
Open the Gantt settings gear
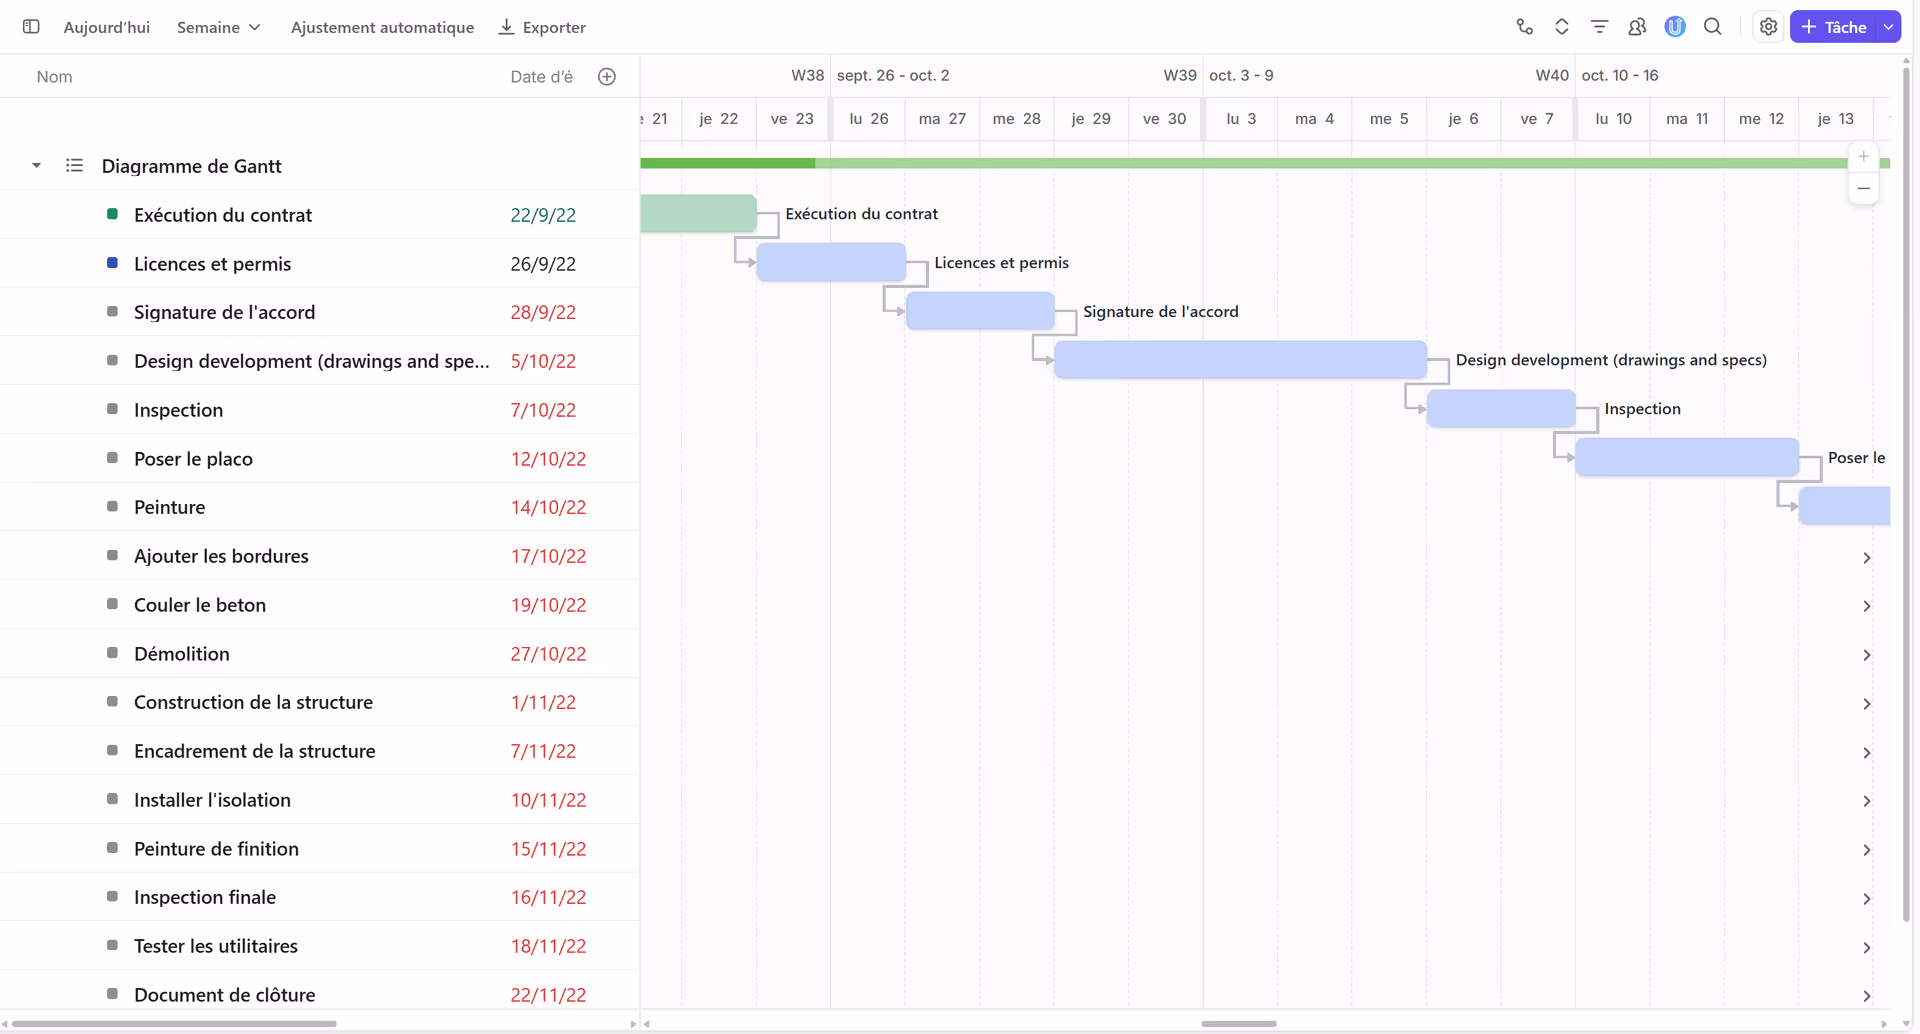click(1768, 27)
